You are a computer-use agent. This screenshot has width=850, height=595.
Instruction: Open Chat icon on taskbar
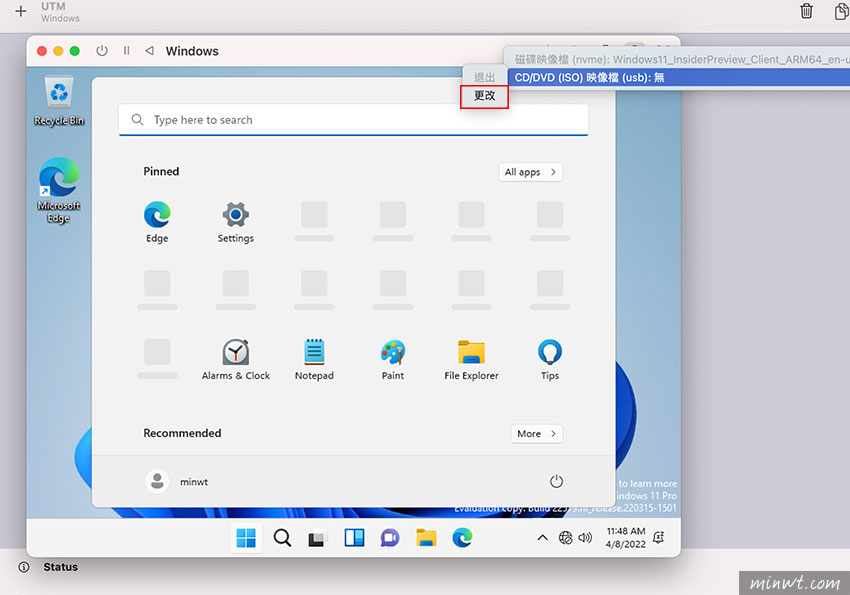click(x=390, y=538)
